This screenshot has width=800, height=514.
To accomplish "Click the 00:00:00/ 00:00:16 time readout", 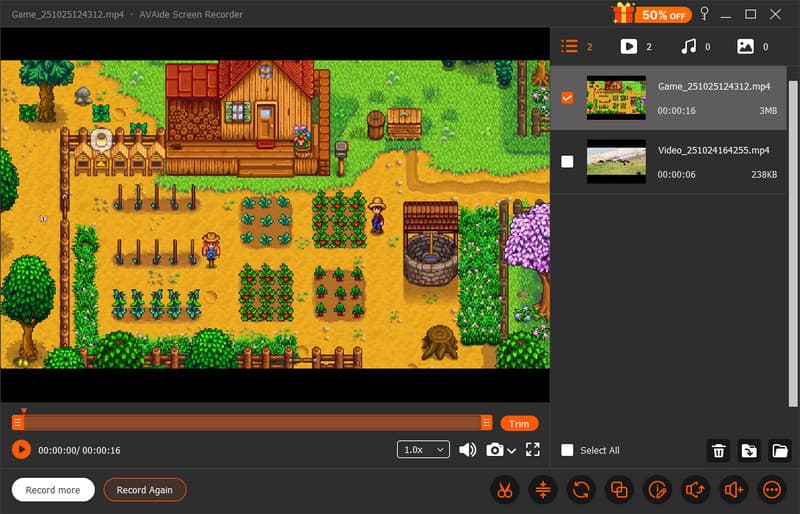I will (80, 450).
